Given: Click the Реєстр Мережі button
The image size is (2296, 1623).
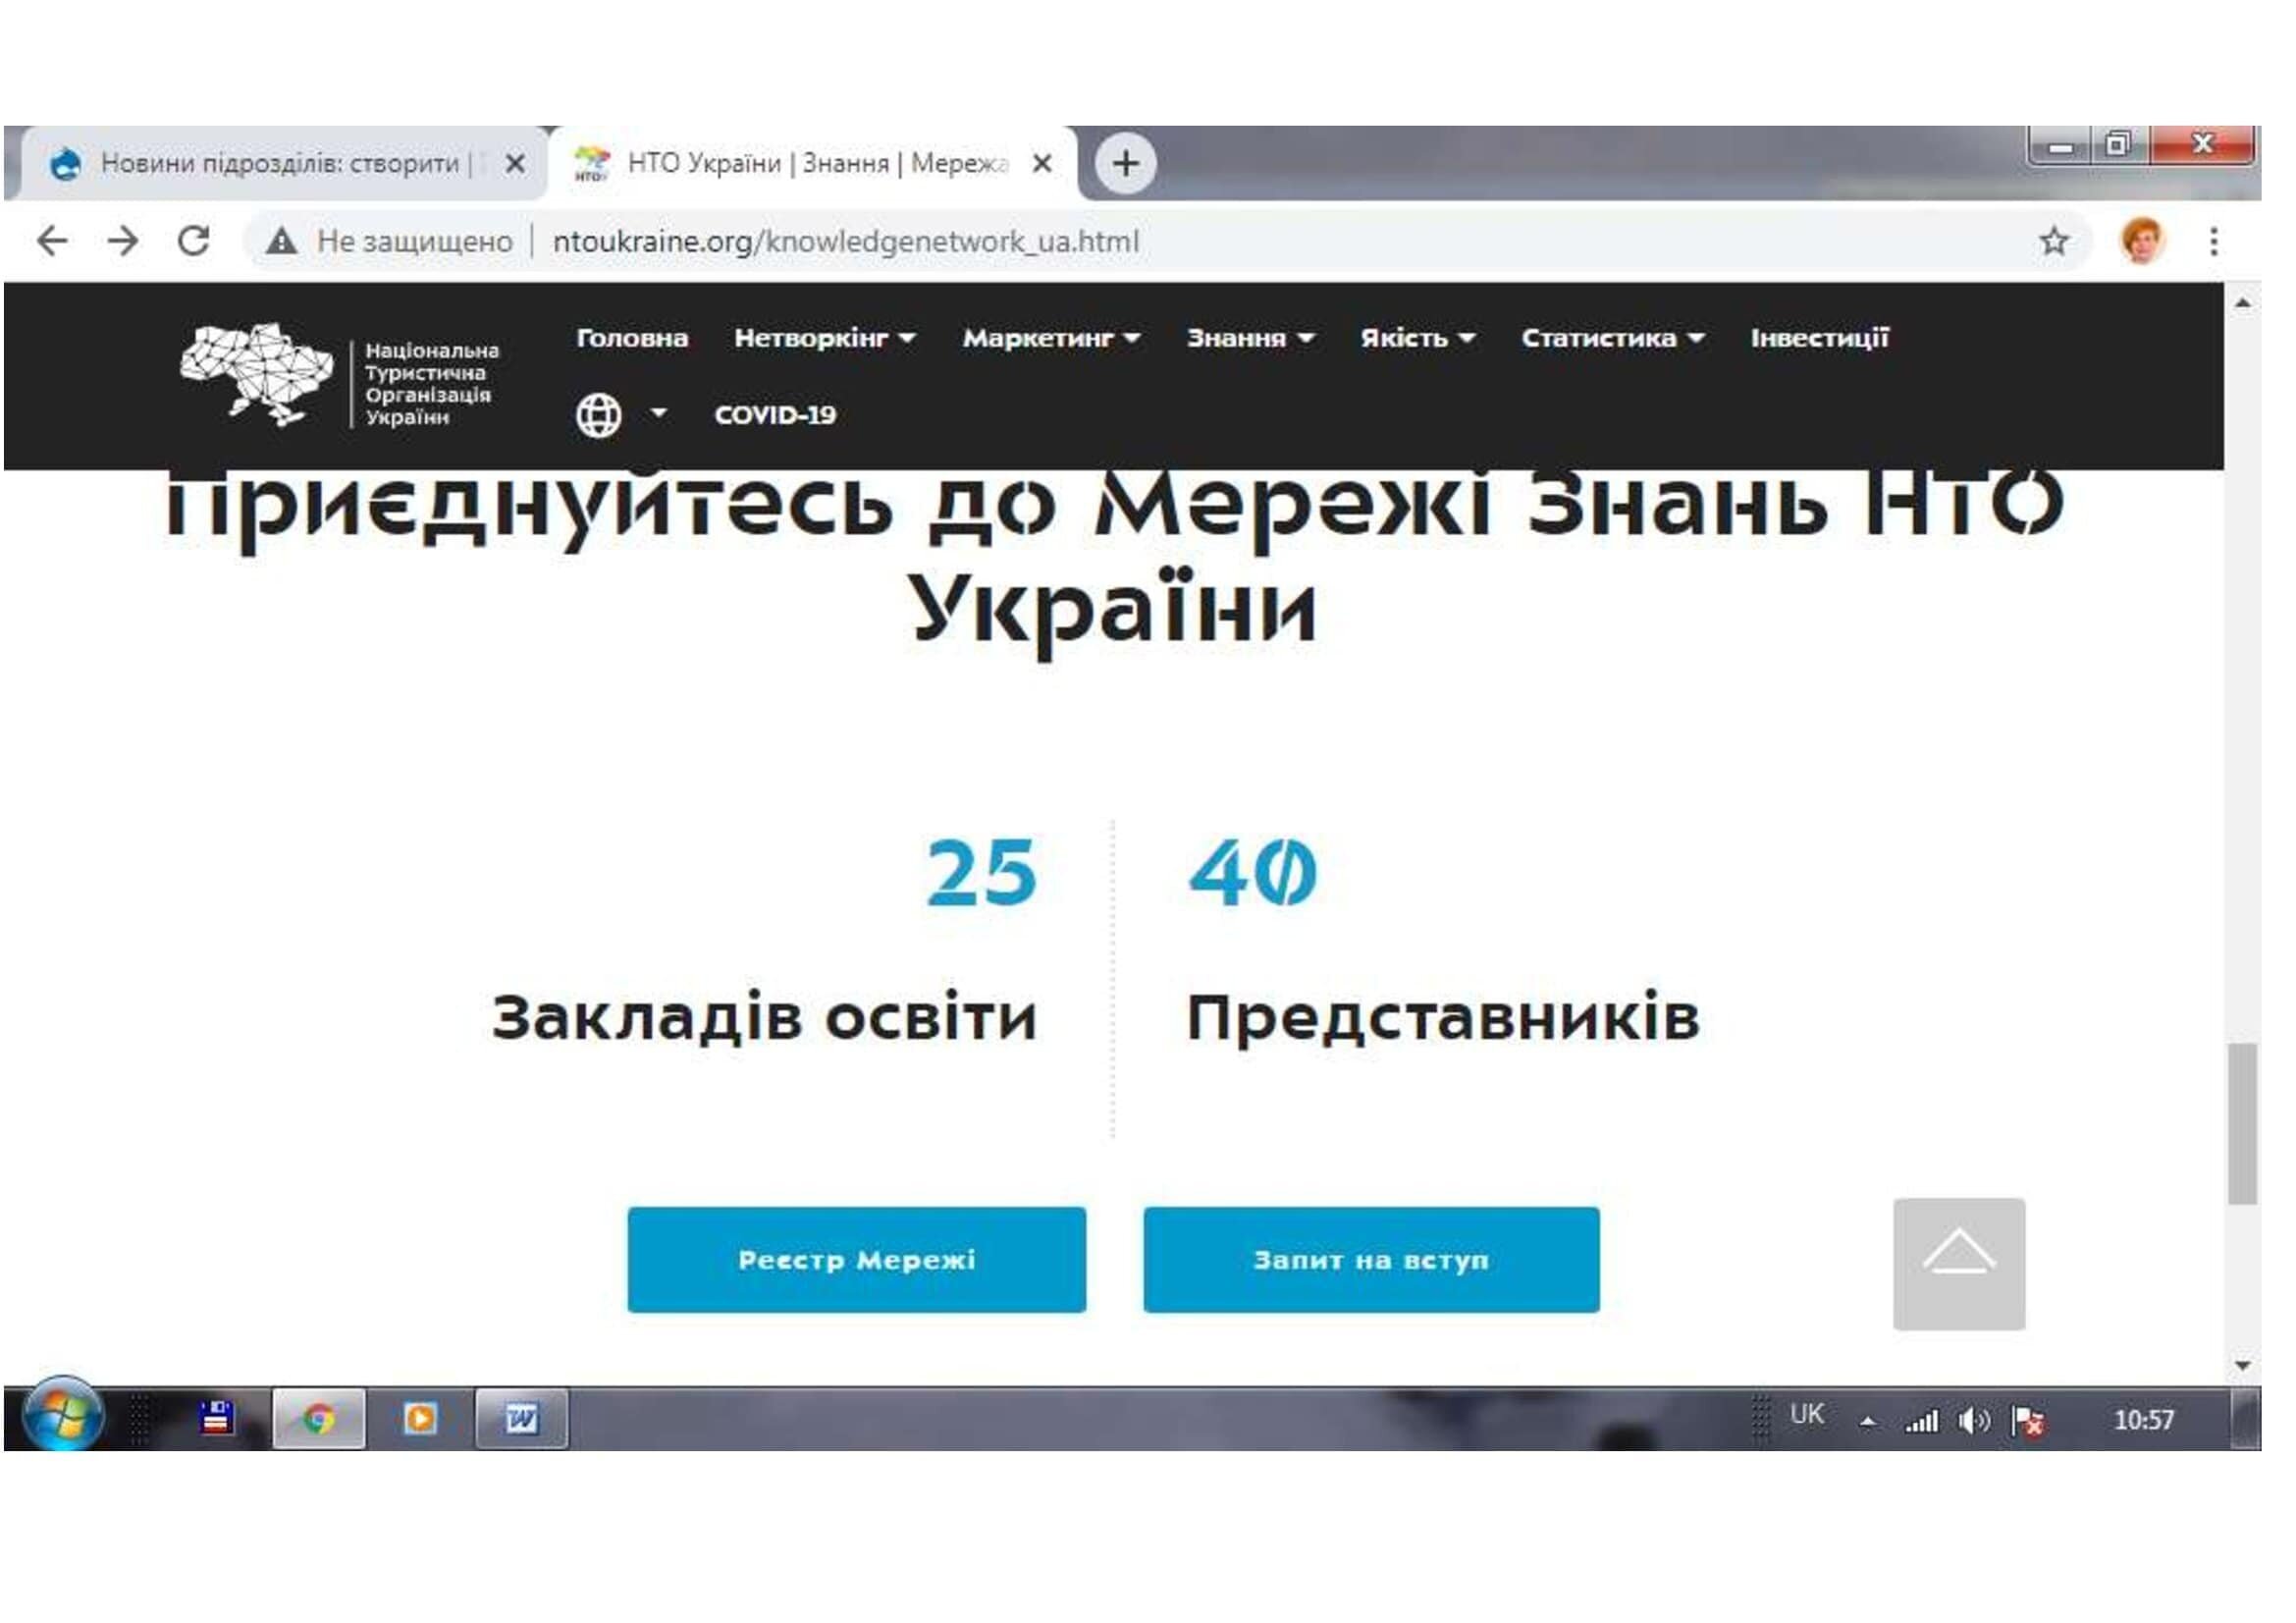Looking at the screenshot, I should [x=856, y=1260].
